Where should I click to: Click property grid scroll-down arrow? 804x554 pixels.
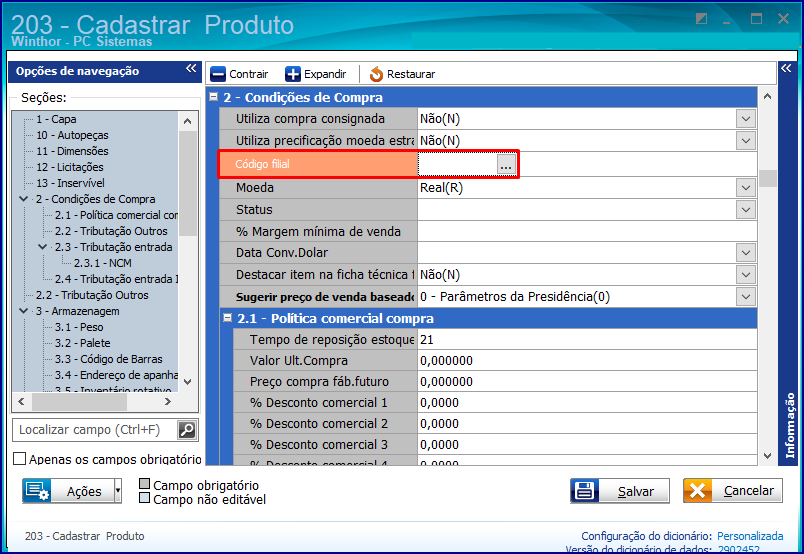tap(768, 456)
